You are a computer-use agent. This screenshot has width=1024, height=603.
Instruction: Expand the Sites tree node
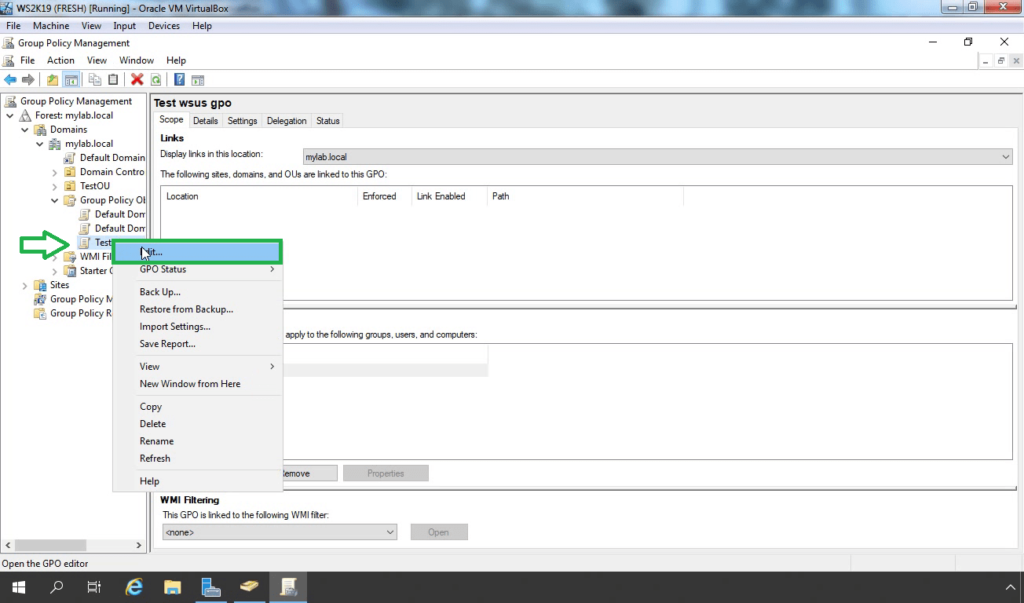pos(25,285)
